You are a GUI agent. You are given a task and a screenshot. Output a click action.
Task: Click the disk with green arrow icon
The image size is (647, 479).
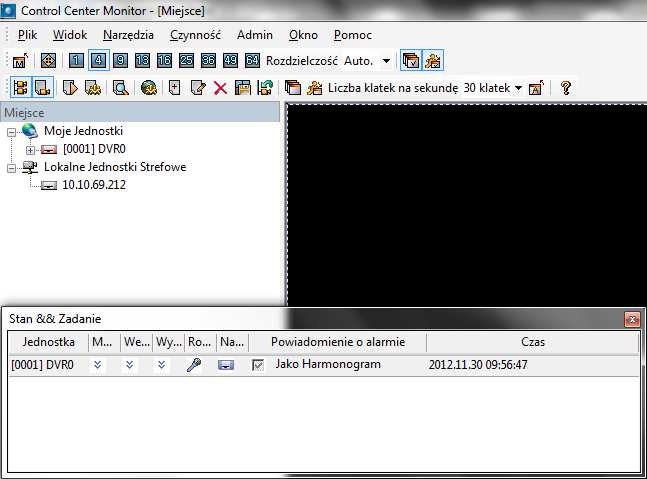(x=265, y=88)
